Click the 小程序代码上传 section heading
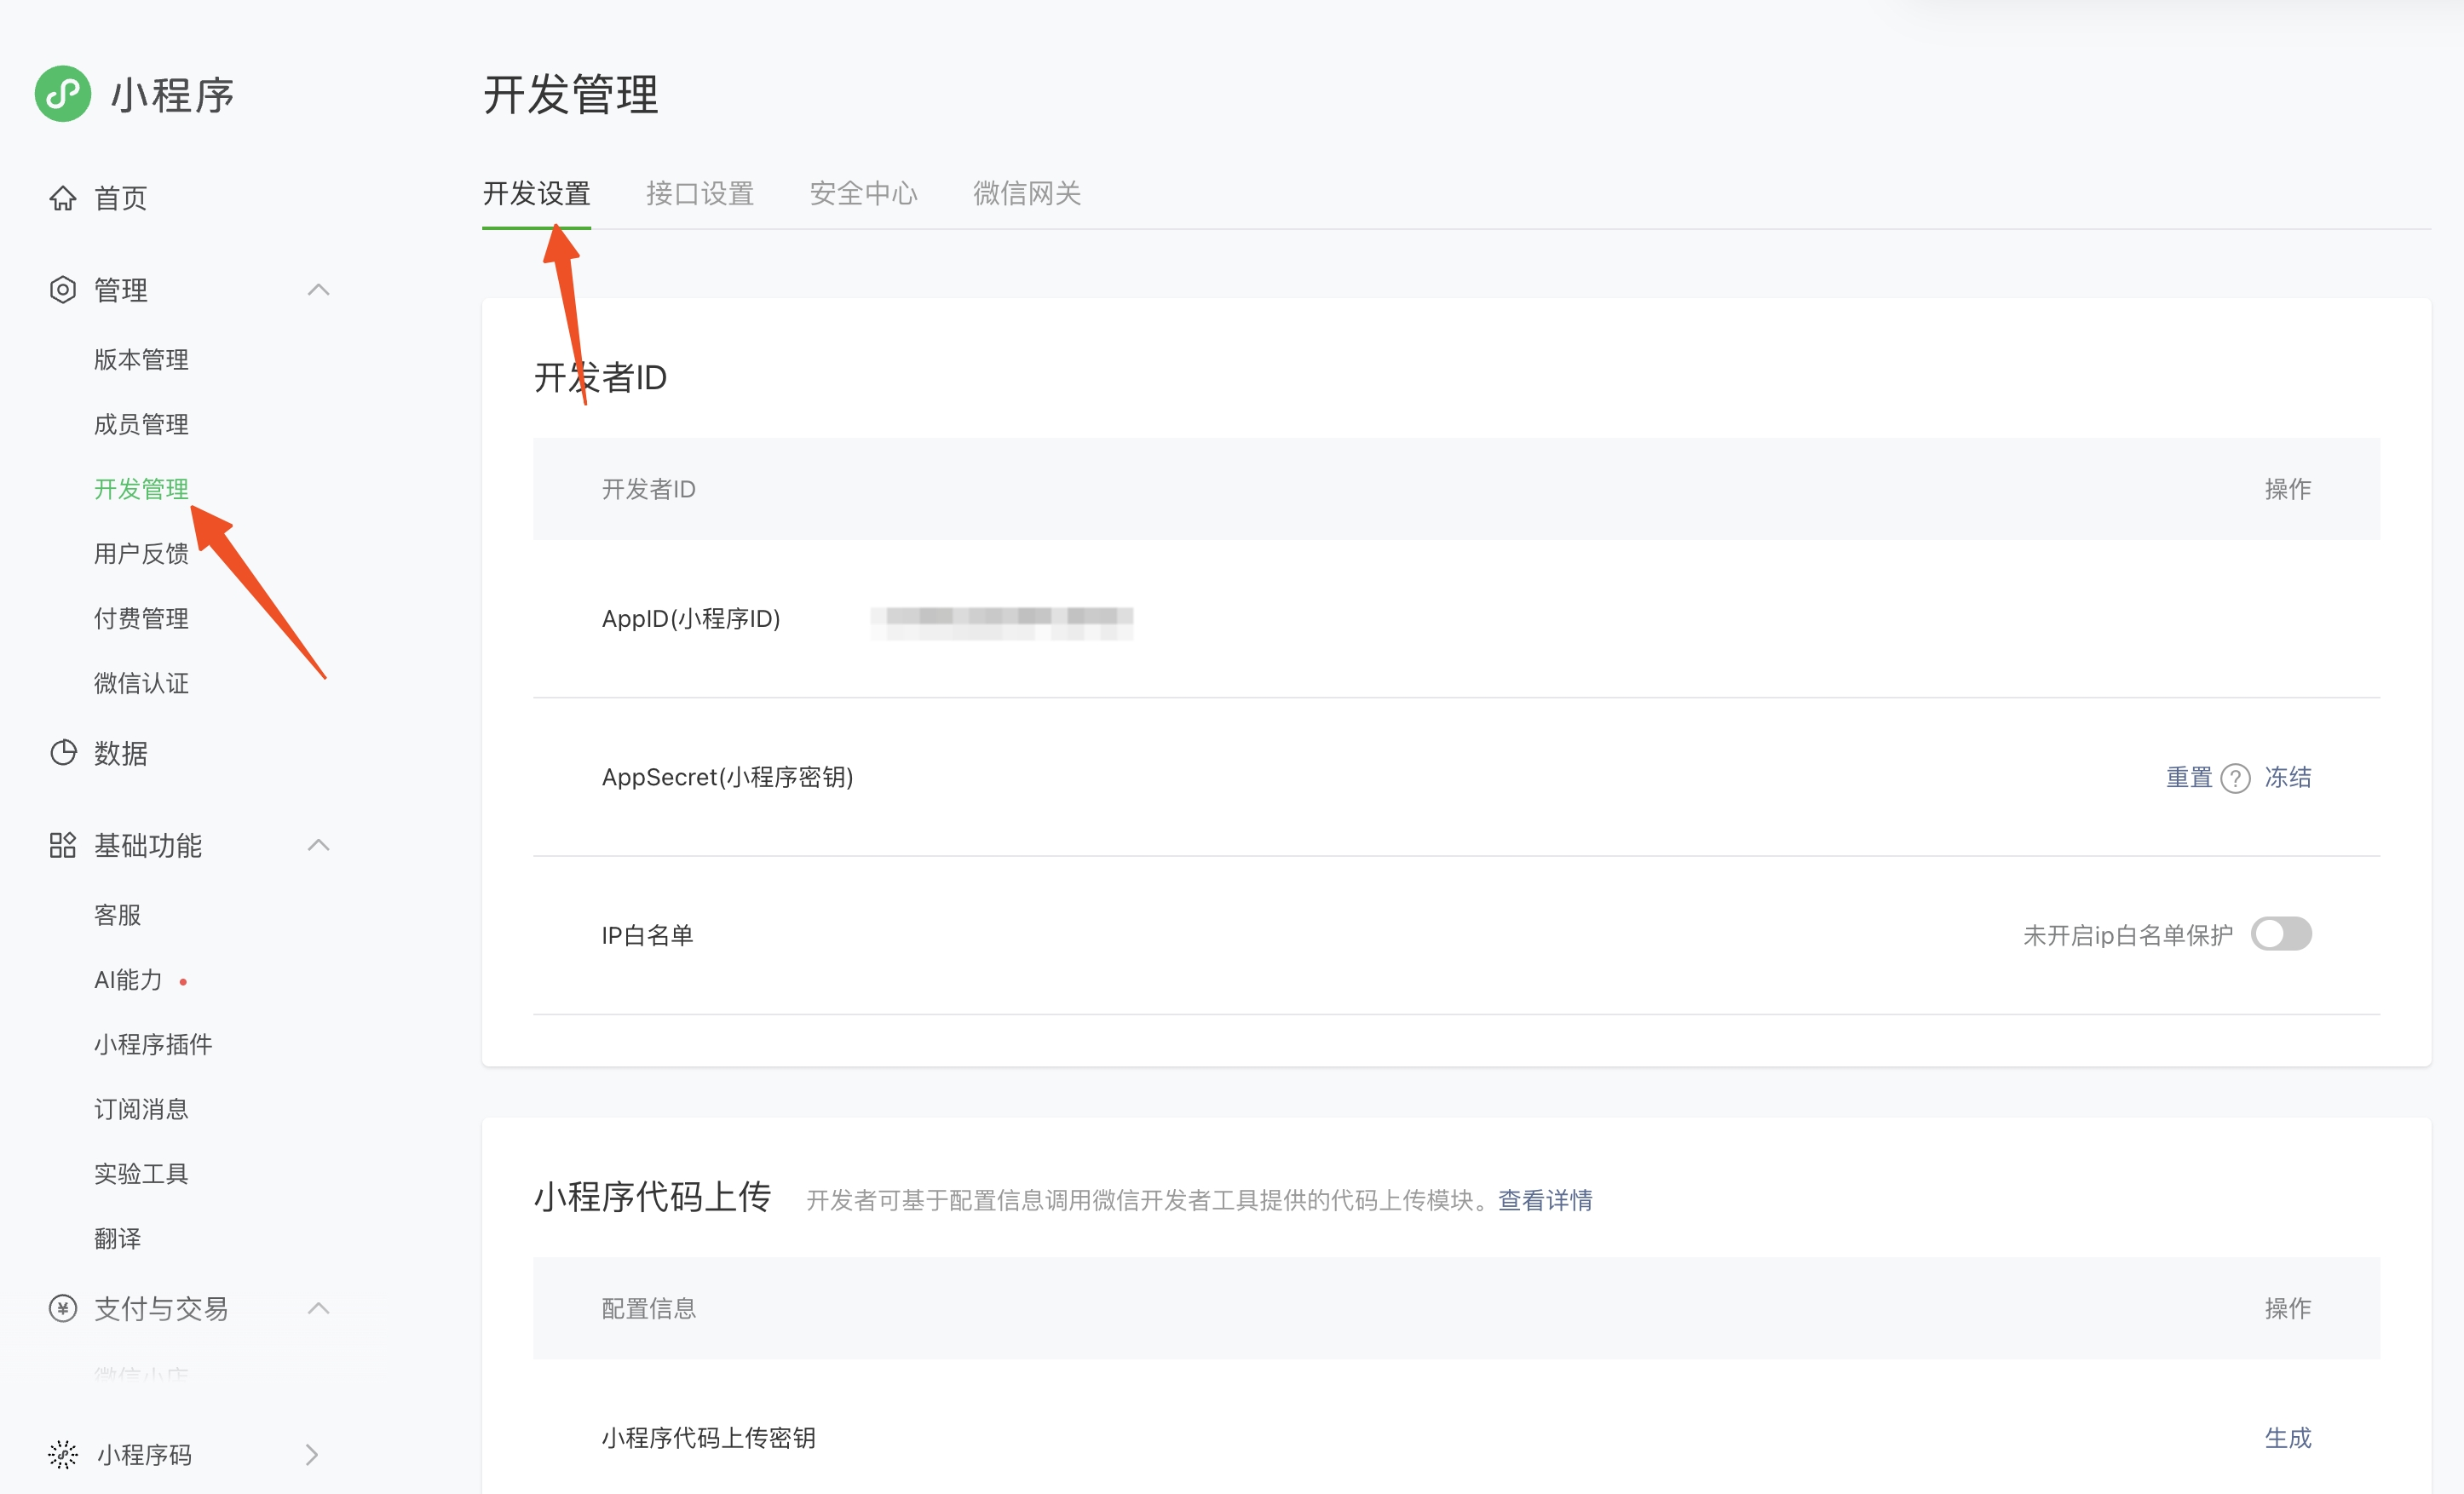The width and height of the screenshot is (2464, 1494). tap(652, 1196)
